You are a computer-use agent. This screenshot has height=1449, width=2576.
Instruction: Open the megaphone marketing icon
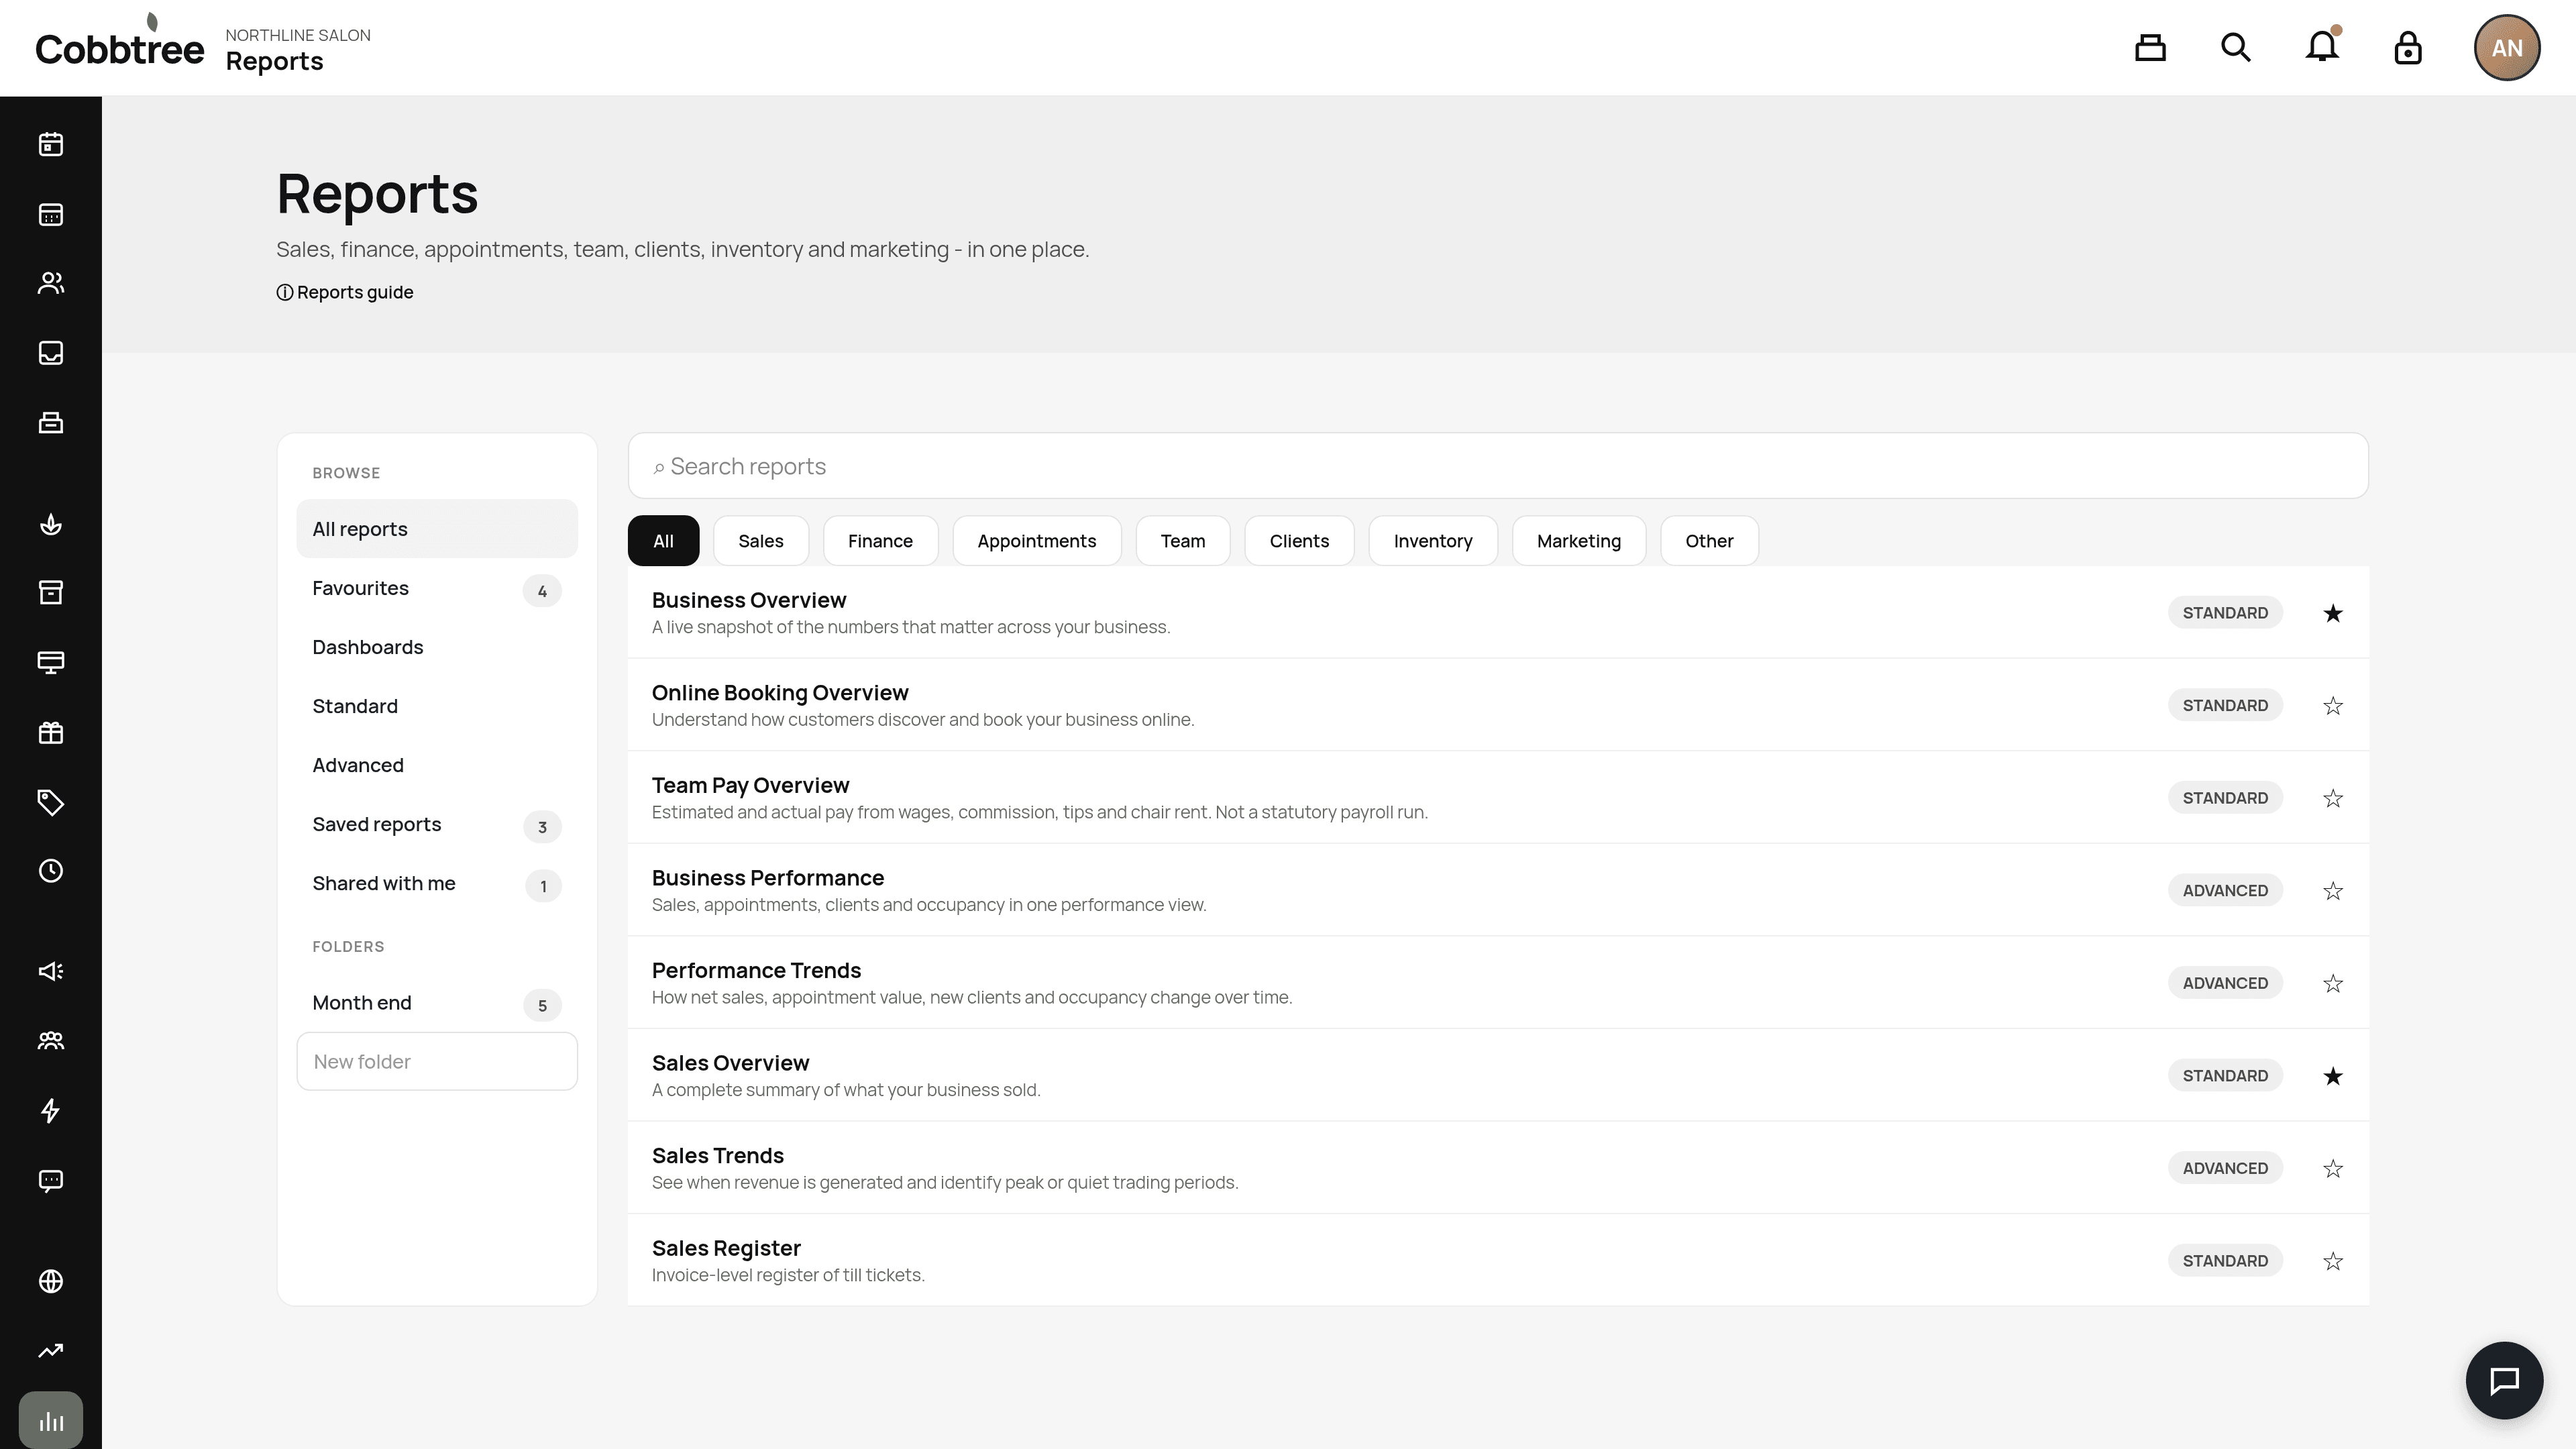[x=51, y=971]
